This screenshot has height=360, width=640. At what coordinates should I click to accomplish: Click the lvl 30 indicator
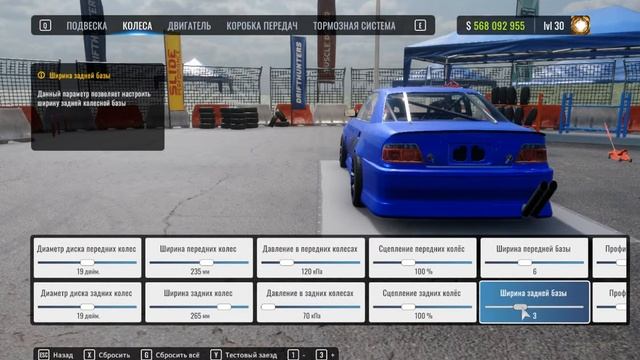(x=553, y=26)
